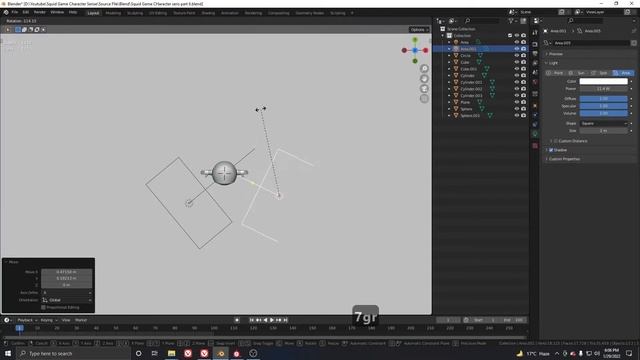The height and width of the screenshot is (360, 640).
Task: Exclude Collection from view layer checkbox
Action: coord(510,36)
